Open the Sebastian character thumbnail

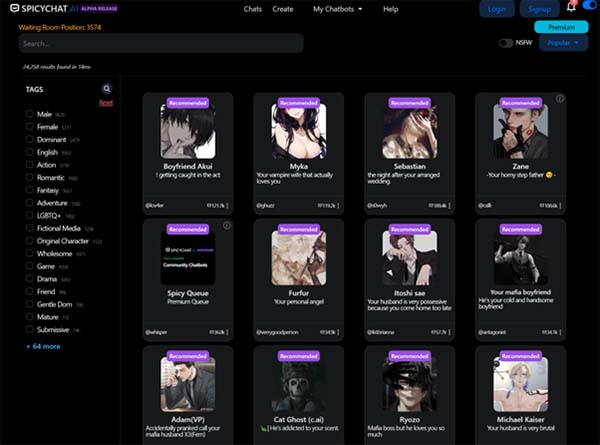pyautogui.click(x=410, y=131)
